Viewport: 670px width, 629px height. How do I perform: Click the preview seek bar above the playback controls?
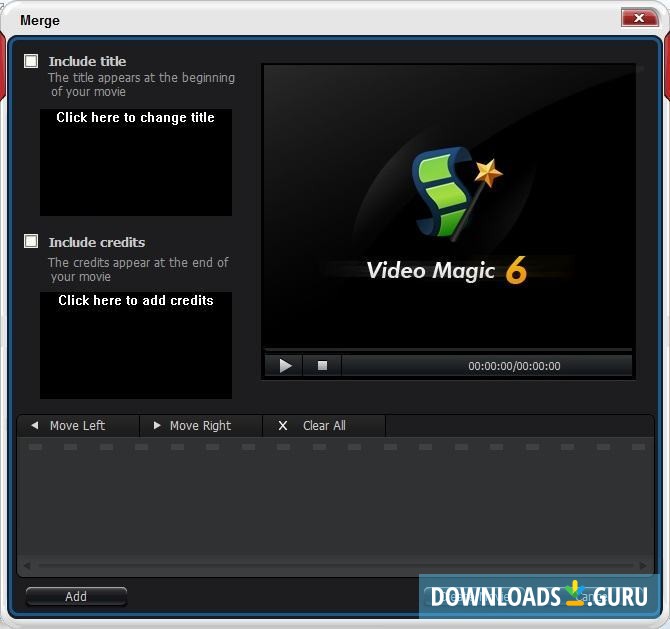tap(448, 350)
